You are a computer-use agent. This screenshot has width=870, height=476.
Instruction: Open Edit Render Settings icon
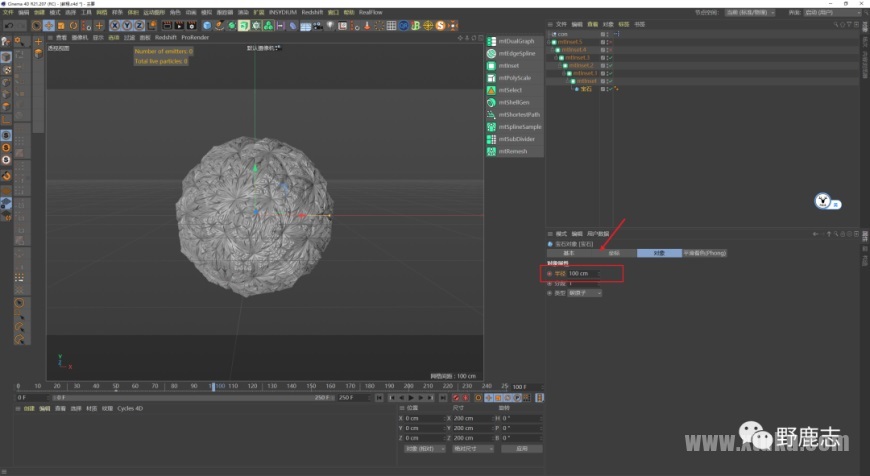click(191, 26)
